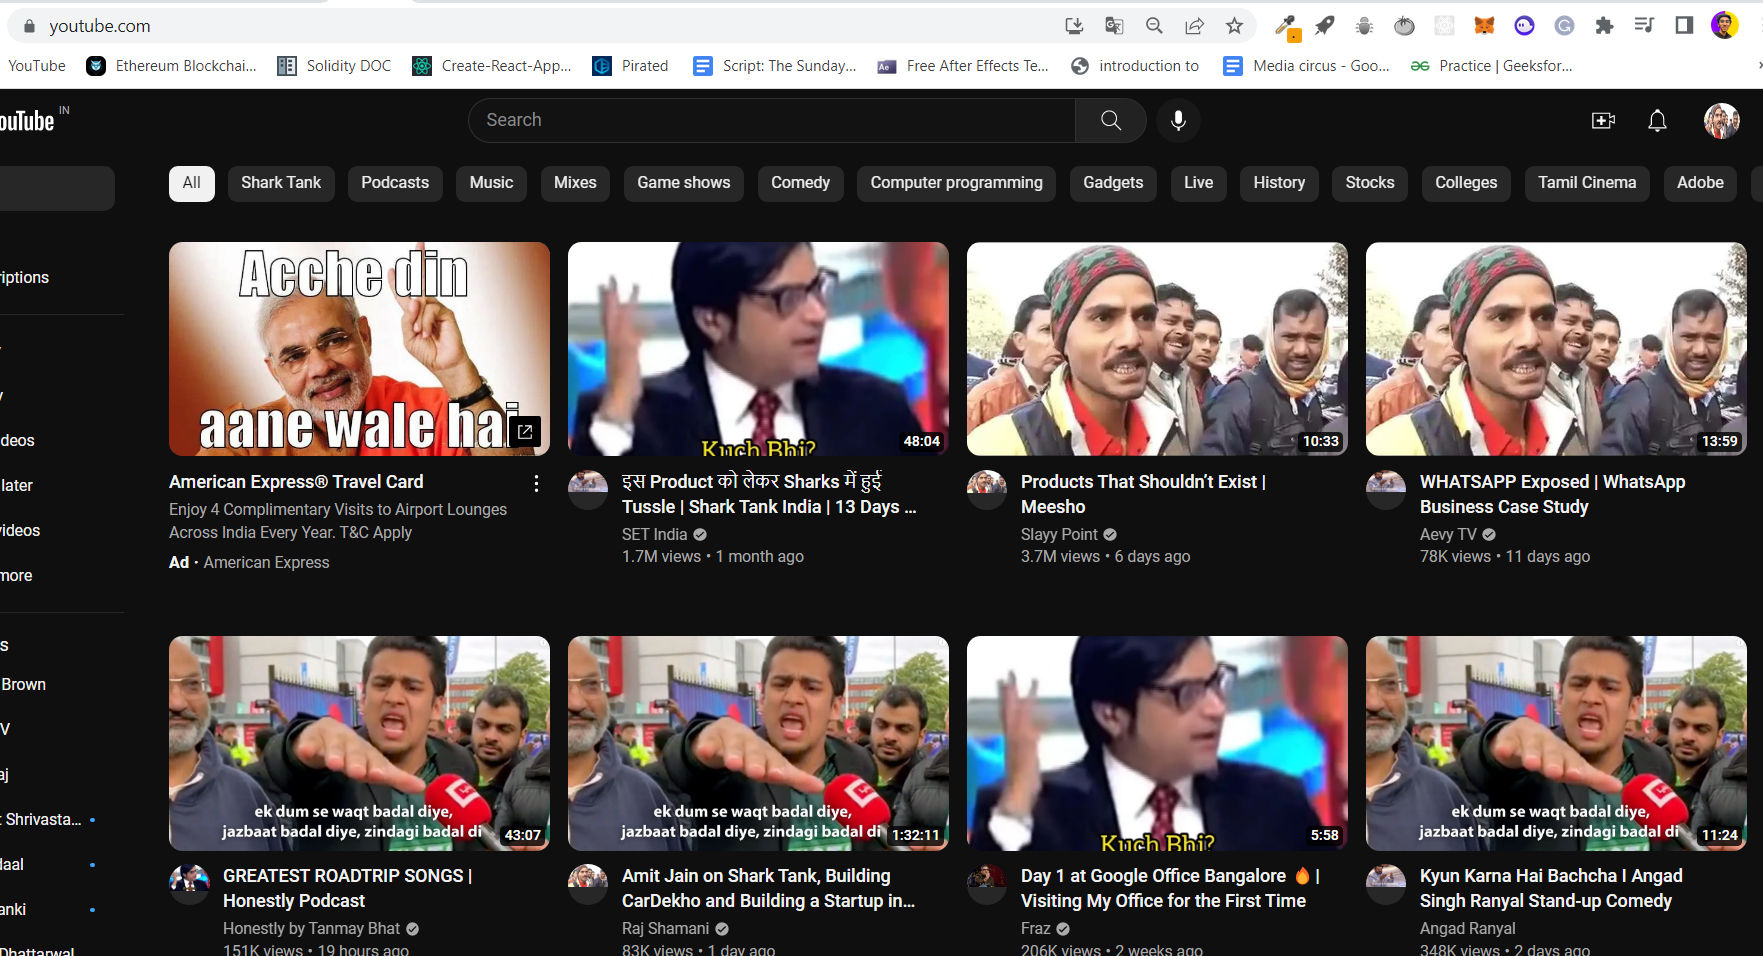Open the Grammarly extension
The width and height of the screenshot is (1763, 956).
1563,25
